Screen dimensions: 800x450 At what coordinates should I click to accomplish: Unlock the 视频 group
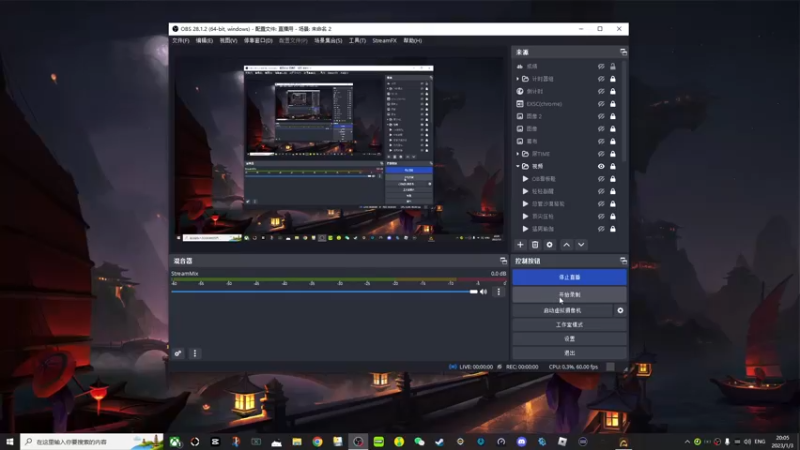coord(613,166)
